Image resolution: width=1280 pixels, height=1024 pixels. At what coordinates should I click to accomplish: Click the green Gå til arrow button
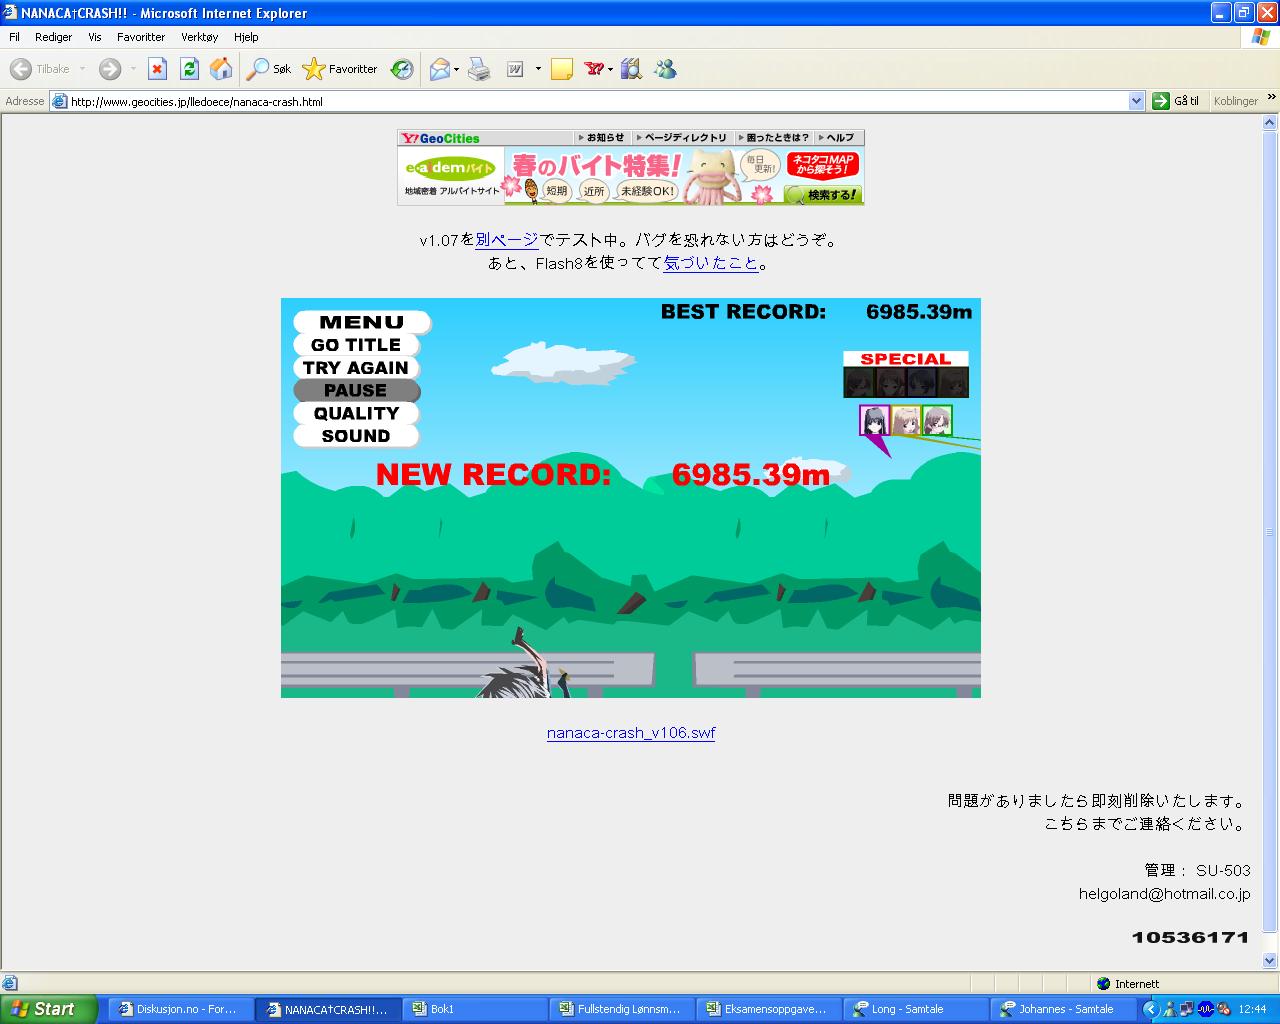tap(1176, 101)
